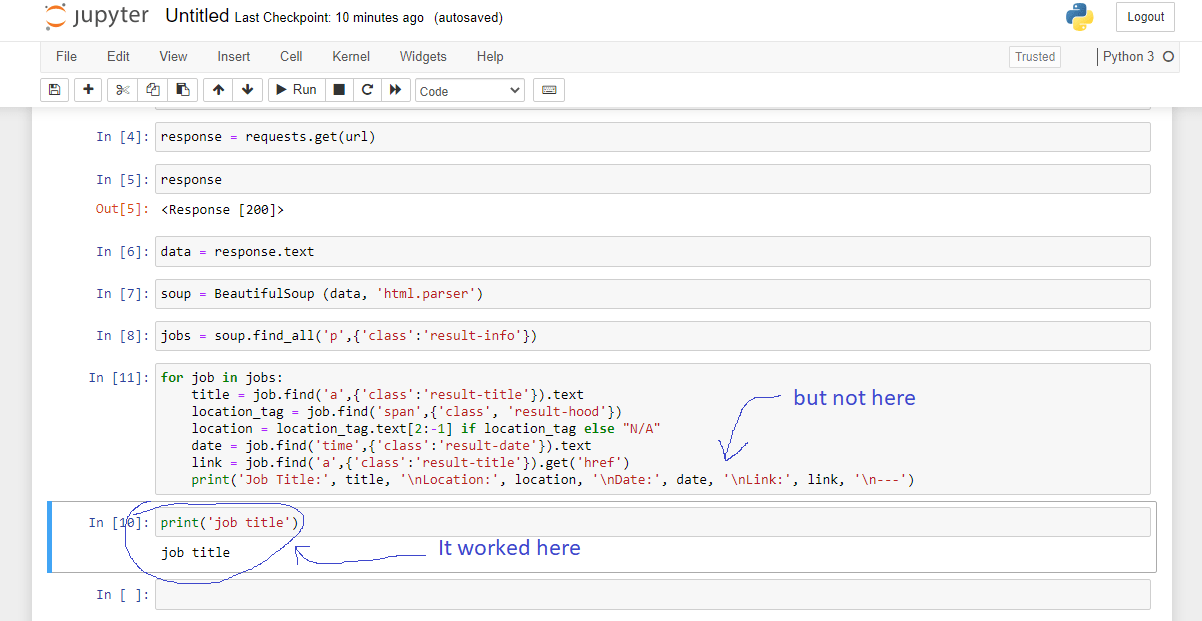The height and width of the screenshot is (621, 1202).
Task: Copy the selected cell via the copy icon
Action: pos(152,89)
